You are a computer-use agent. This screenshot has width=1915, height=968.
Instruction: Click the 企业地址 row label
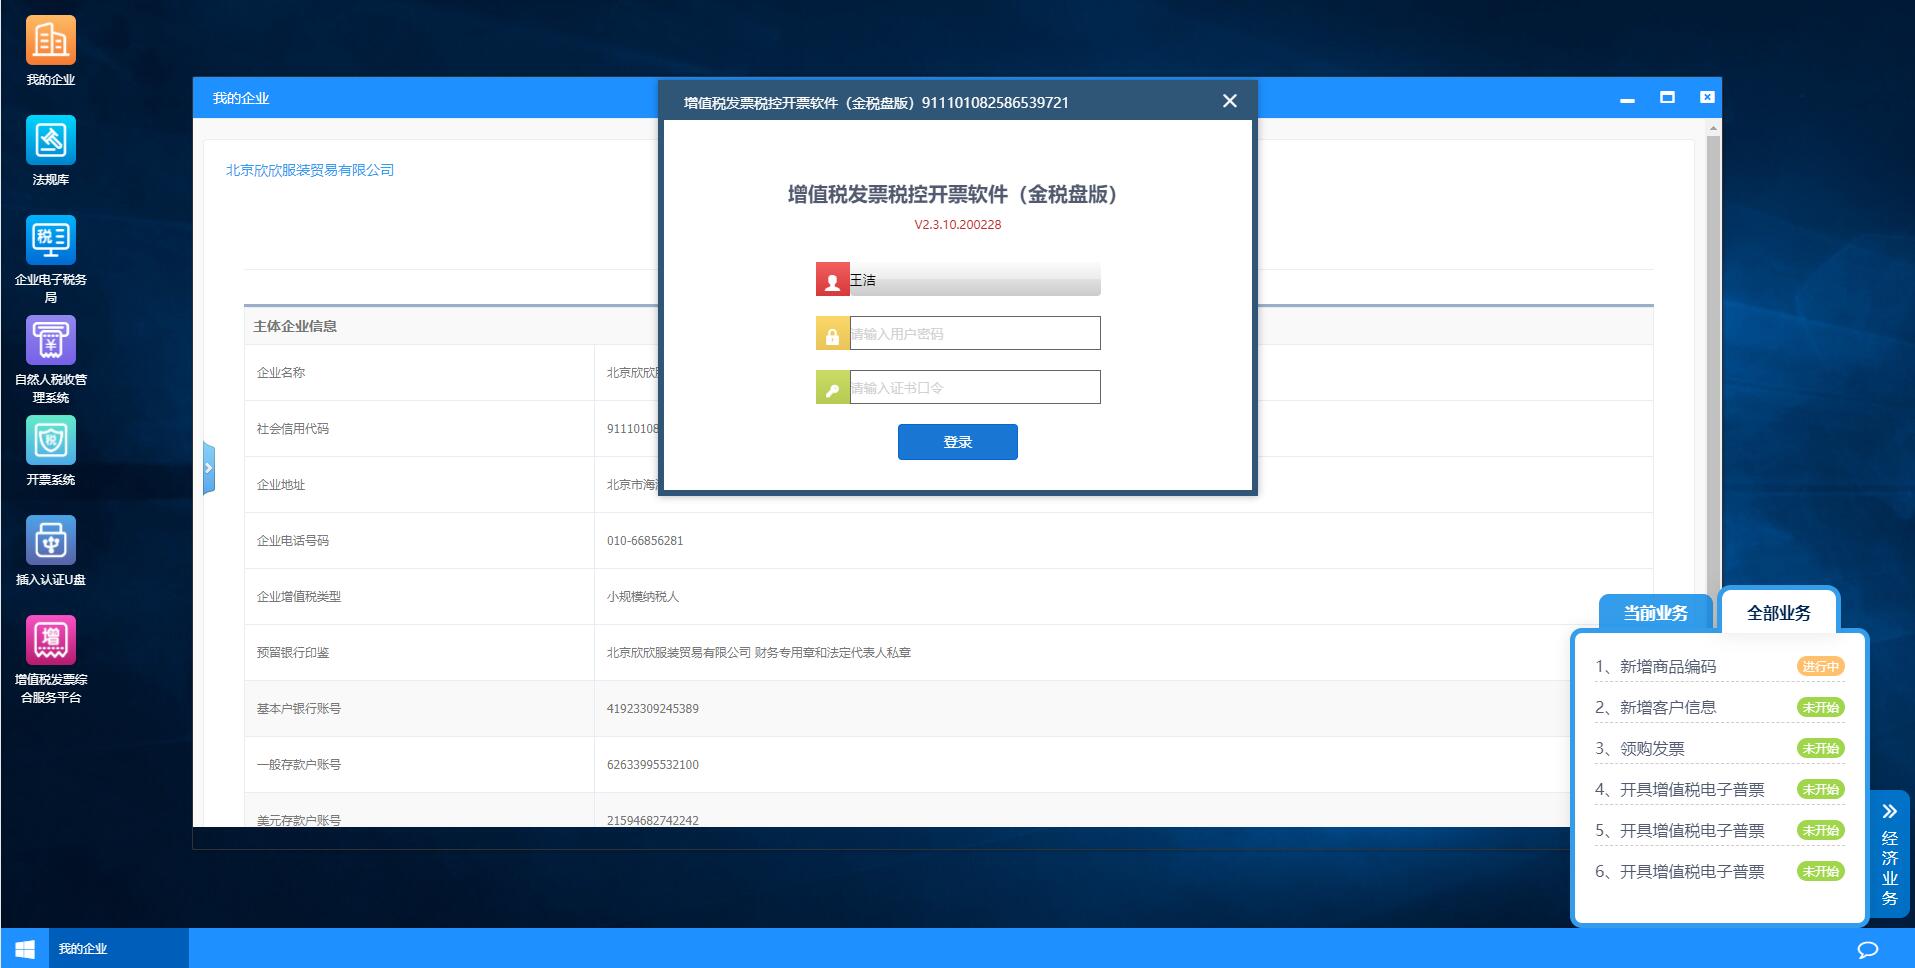click(x=280, y=484)
